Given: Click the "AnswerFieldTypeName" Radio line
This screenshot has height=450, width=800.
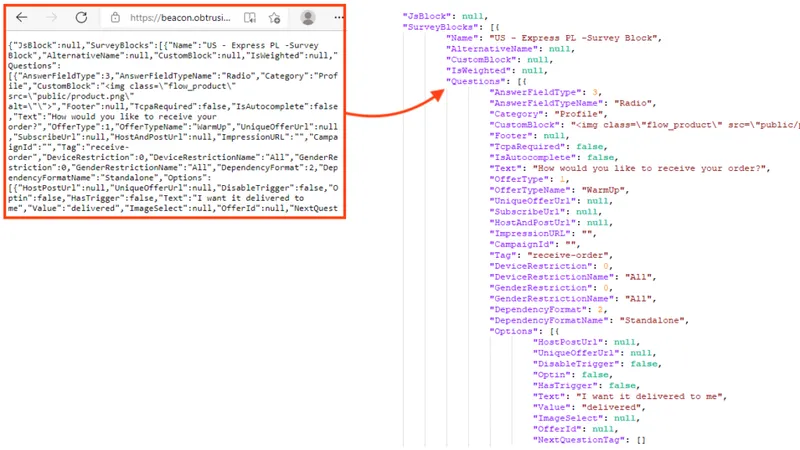Looking at the screenshot, I should (x=573, y=103).
